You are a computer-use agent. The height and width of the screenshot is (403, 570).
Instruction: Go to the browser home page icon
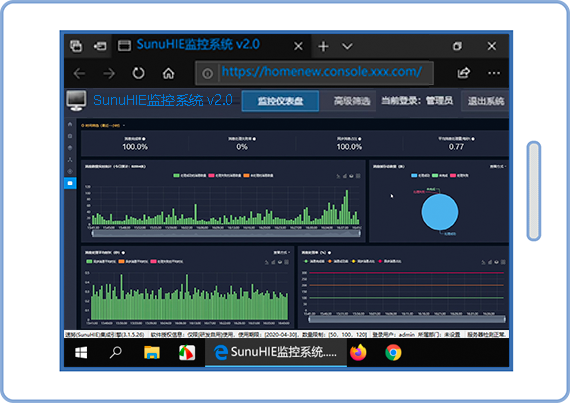tap(168, 73)
